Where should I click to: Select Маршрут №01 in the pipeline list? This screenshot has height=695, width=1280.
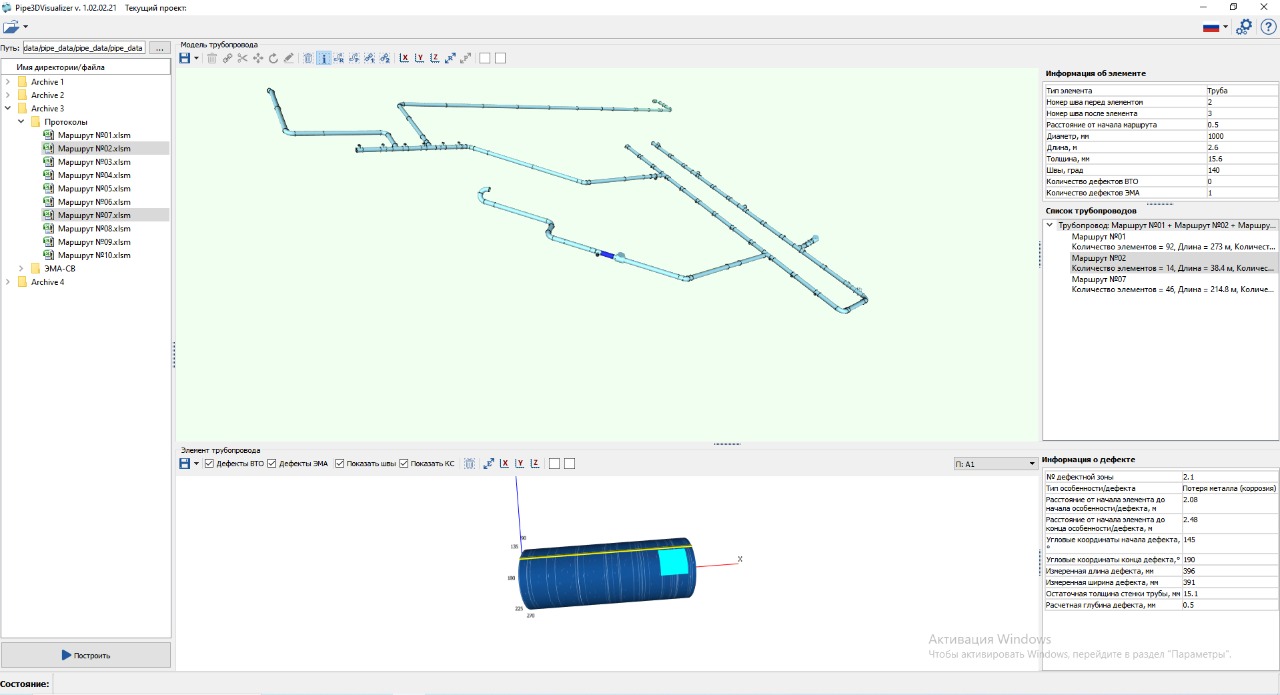coord(1098,236)
